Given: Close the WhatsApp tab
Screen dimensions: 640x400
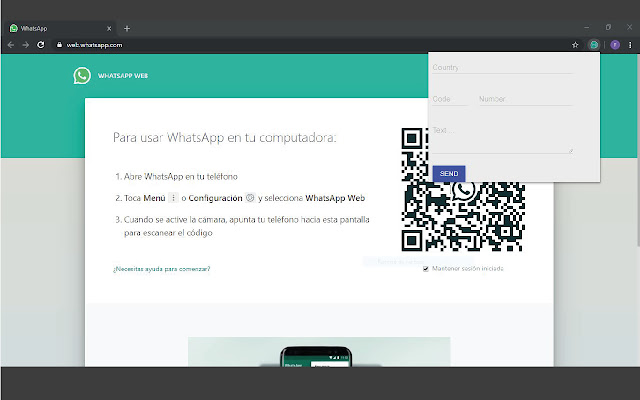Looking at the screenshot, I should pos(109,29).
